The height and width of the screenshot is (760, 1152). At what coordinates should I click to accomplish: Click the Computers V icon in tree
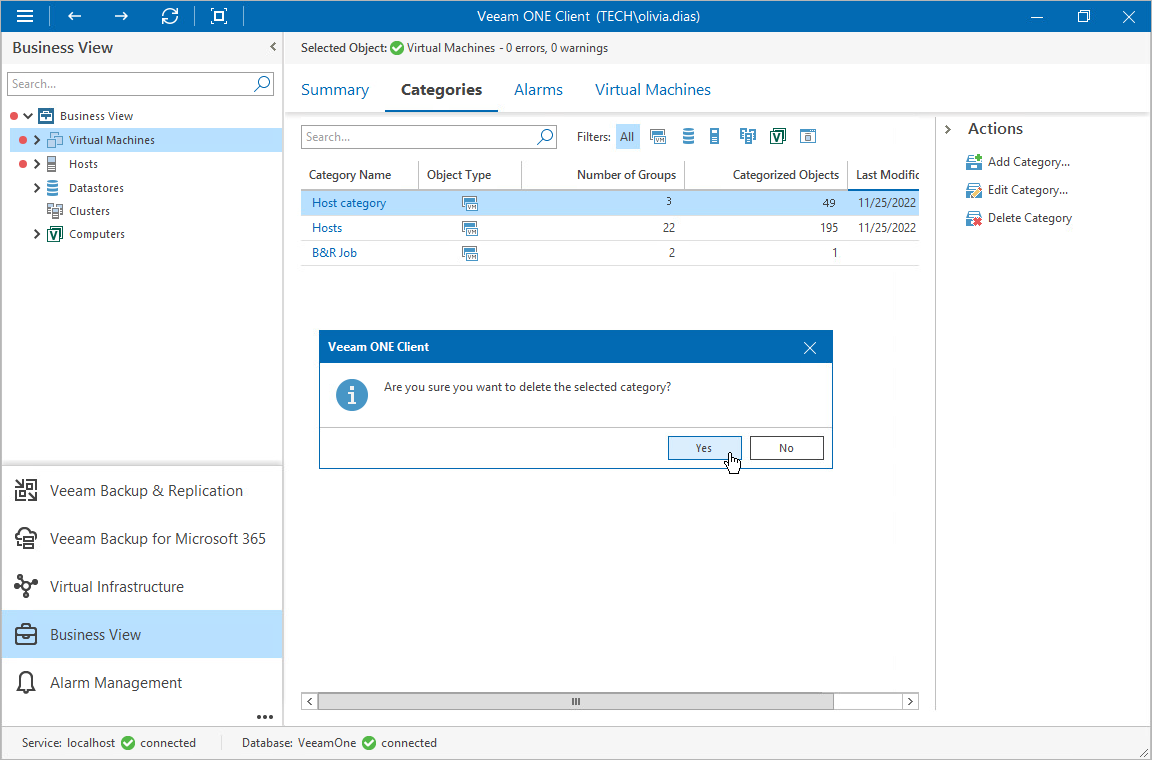[54, 234]
